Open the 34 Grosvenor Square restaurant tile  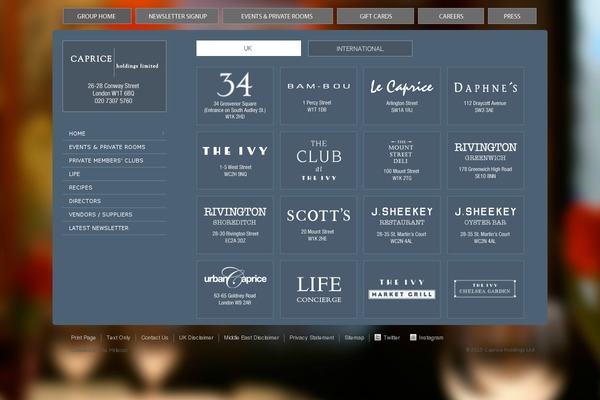[x=235, y=96]
